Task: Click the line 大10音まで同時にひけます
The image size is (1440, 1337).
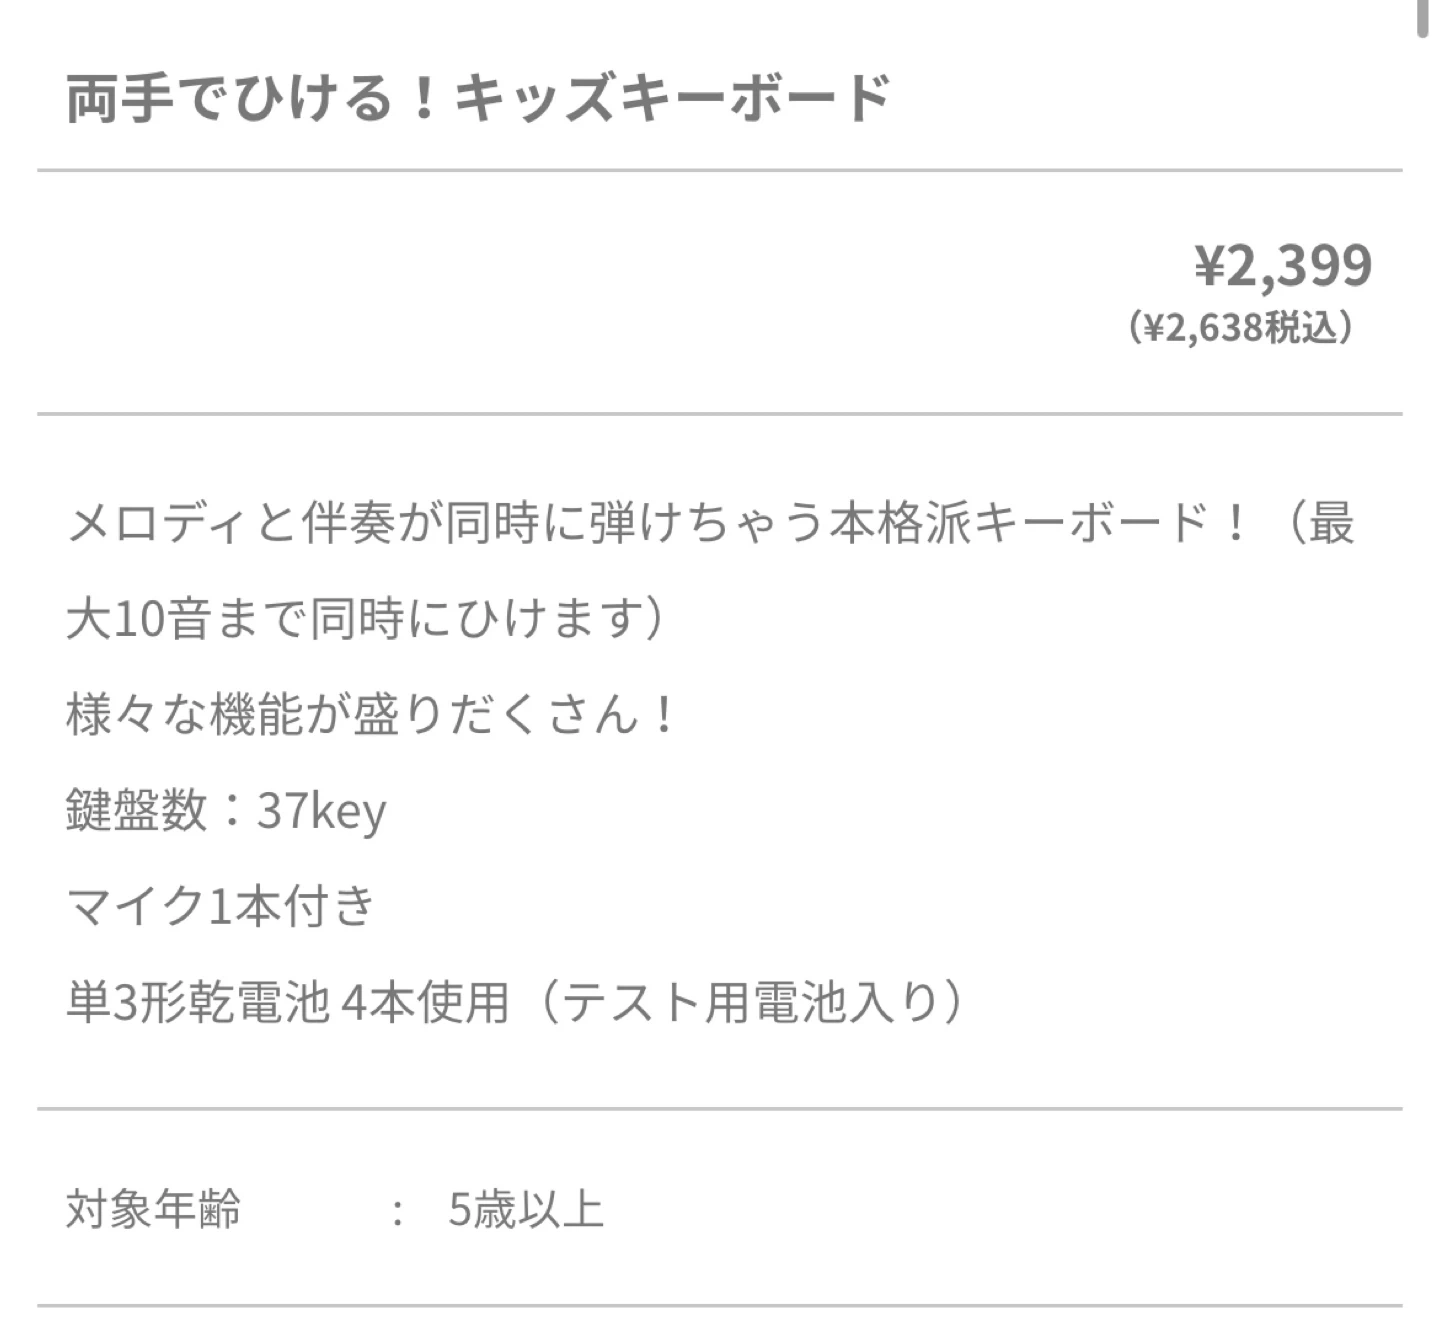Action: 365,618
